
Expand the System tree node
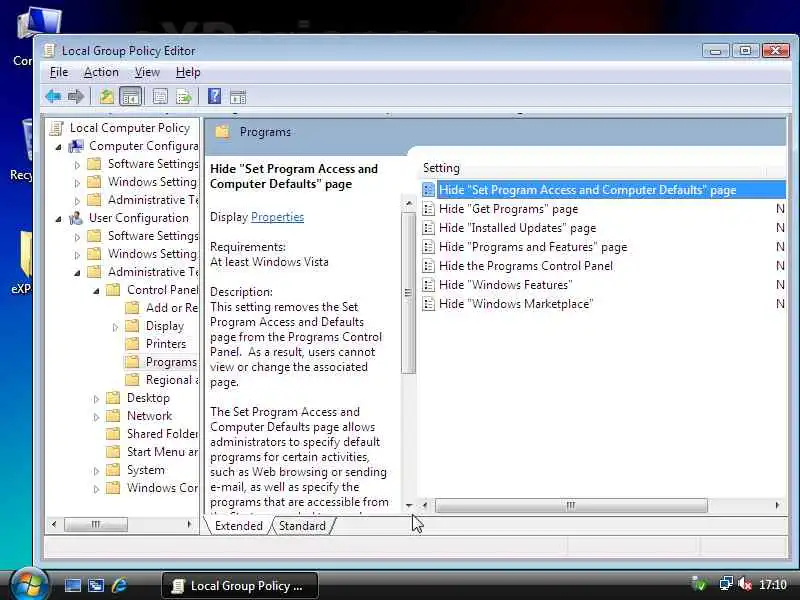pos(96,470)
